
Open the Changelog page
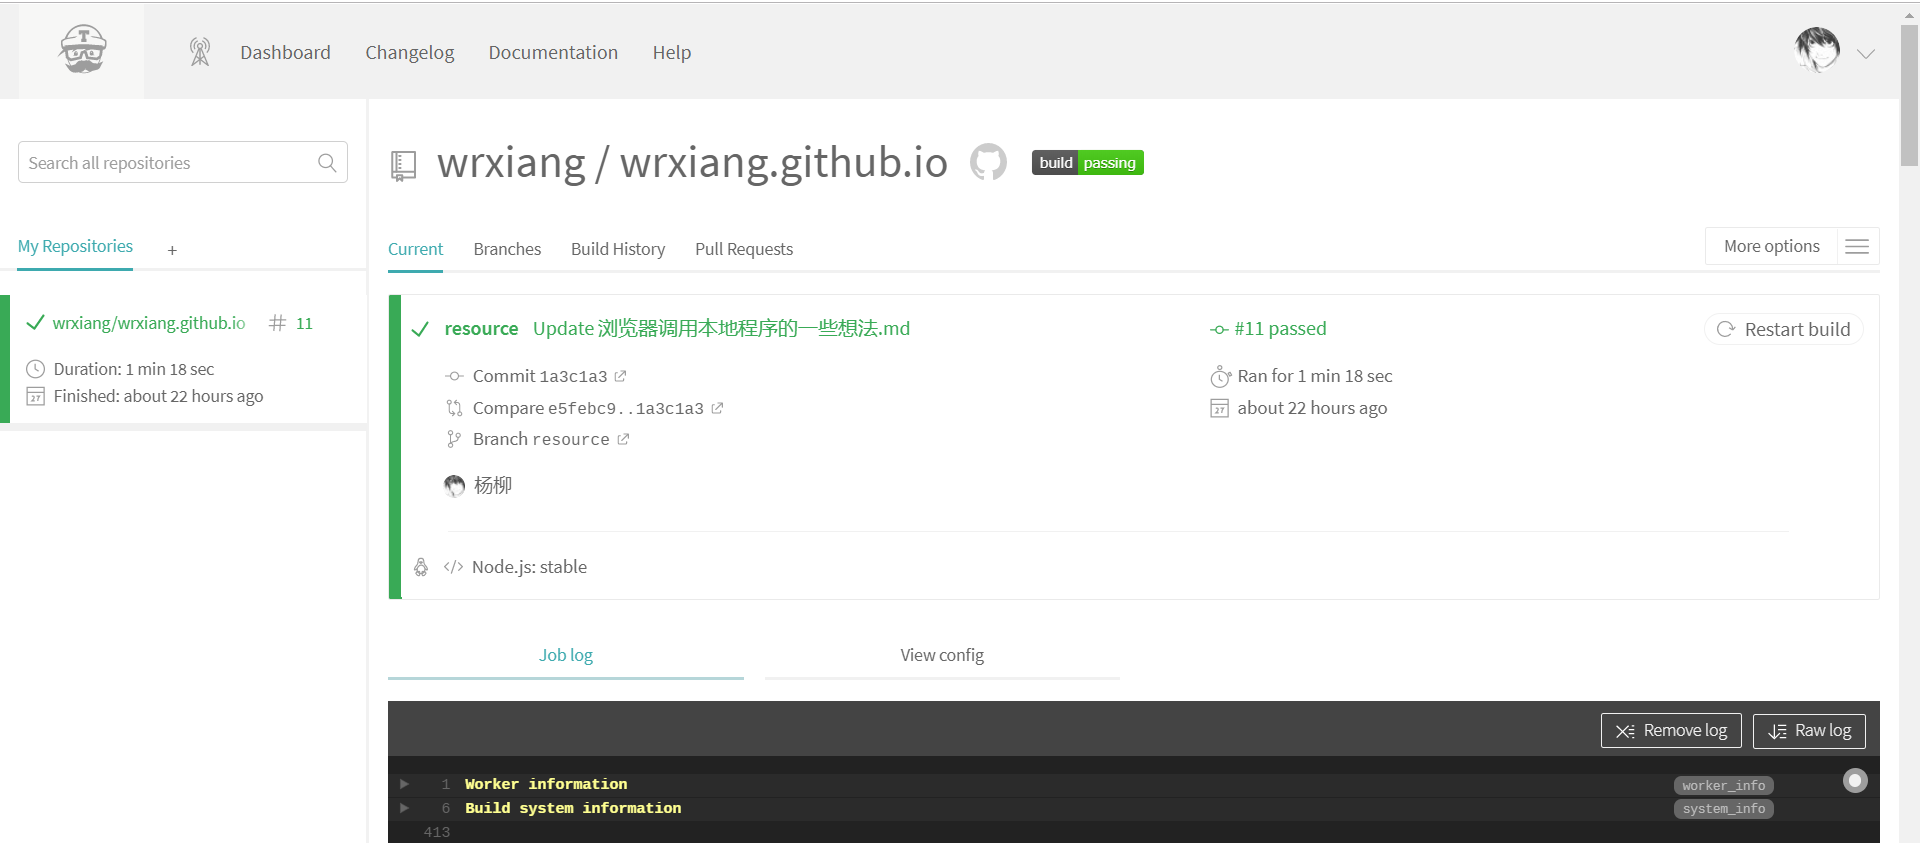409,53
